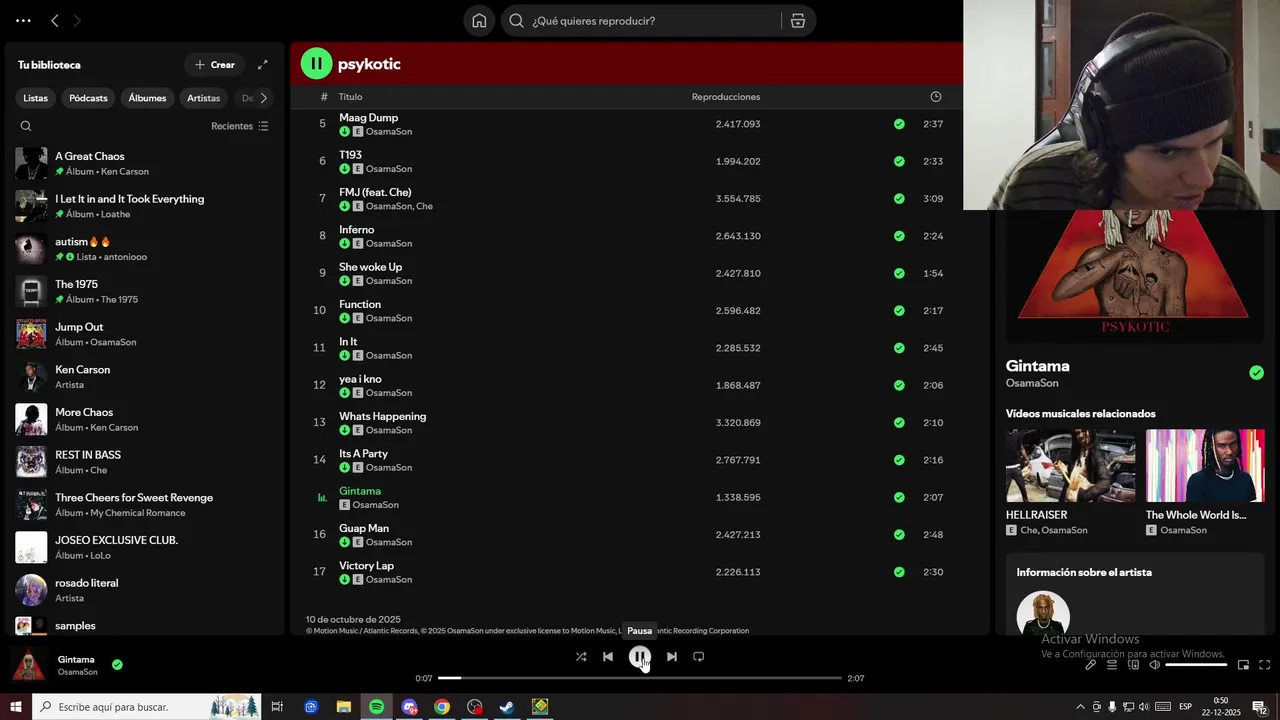Go back with the top arrow
This screenshot has height=720, width=1280.
(x=55, y=21)
